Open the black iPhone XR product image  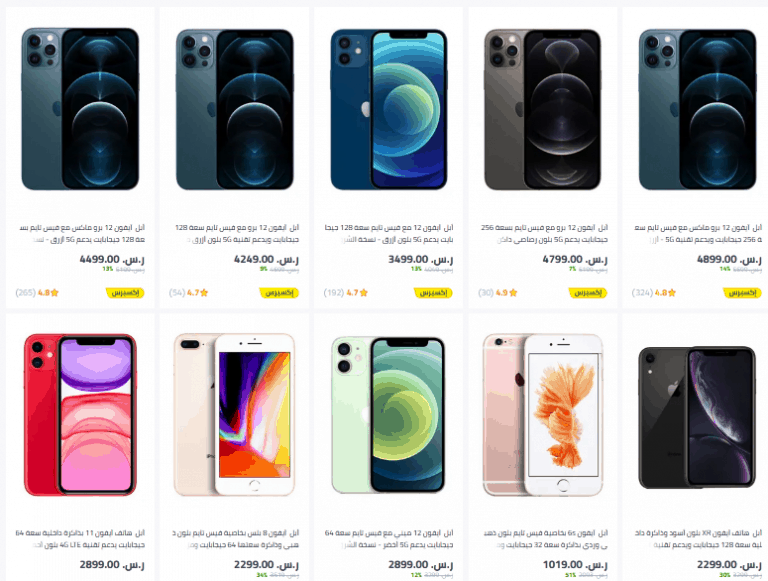pyautogui.click(x=697, y=417)
